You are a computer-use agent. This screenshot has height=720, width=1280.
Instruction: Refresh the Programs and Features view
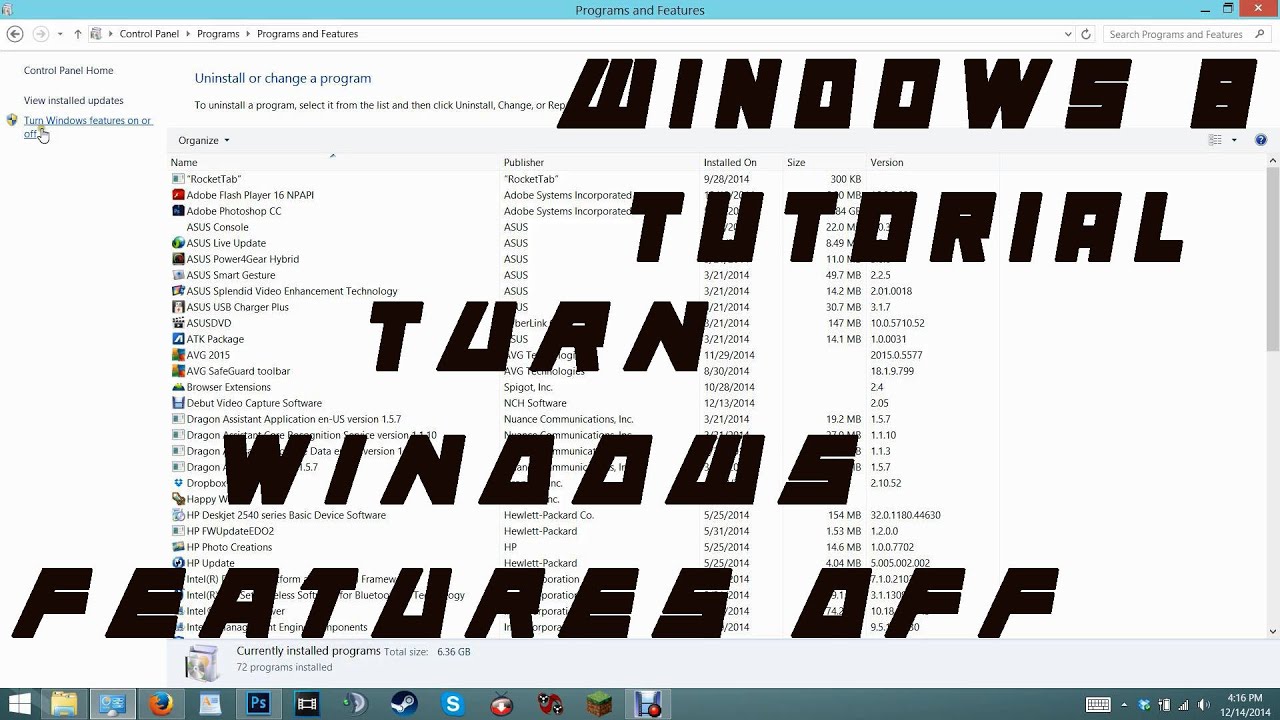point(1086,34)
